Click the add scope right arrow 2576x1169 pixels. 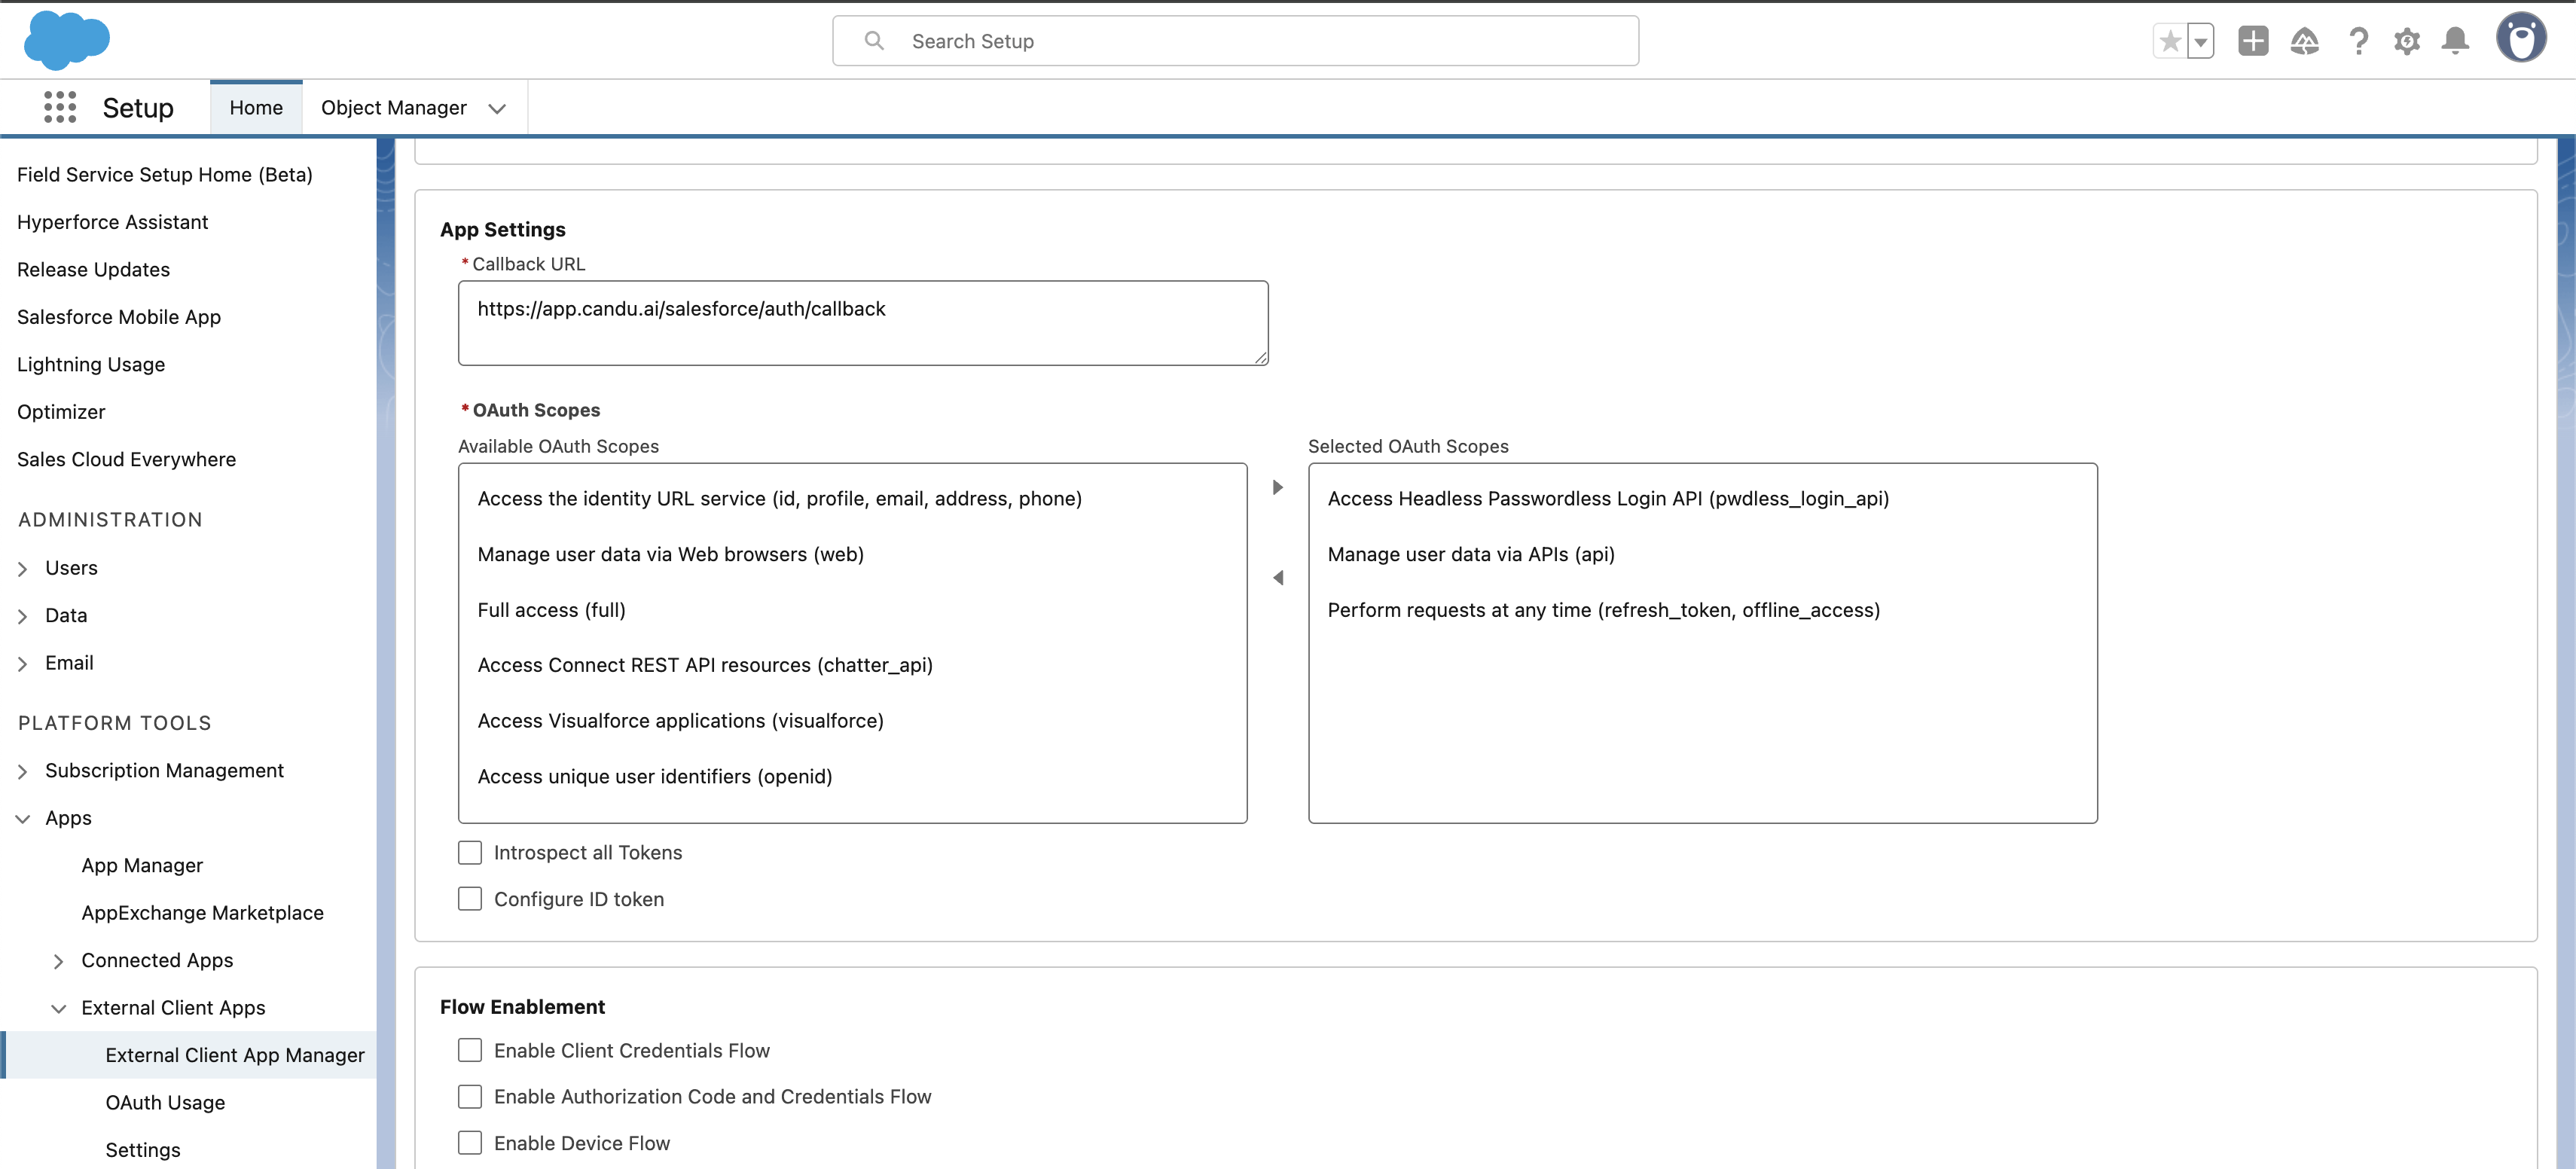click(x=1277, y=487)
